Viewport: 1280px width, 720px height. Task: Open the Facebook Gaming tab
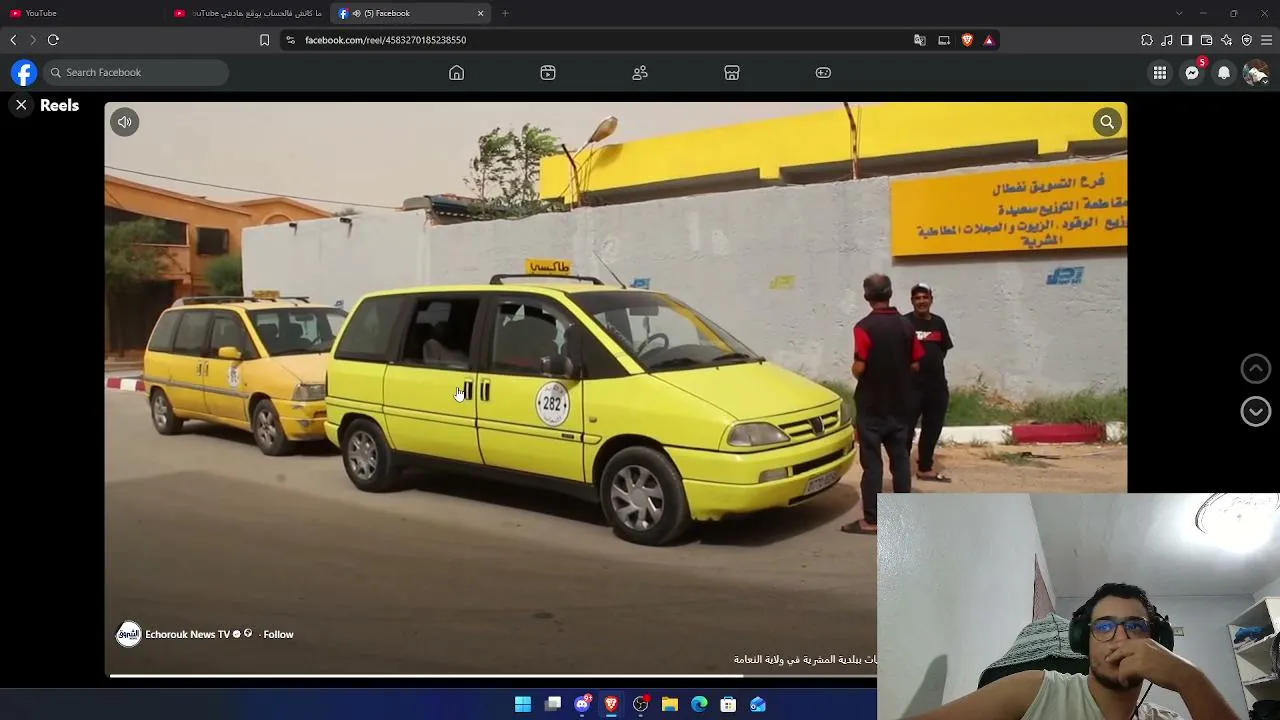(x=823, y=73)
